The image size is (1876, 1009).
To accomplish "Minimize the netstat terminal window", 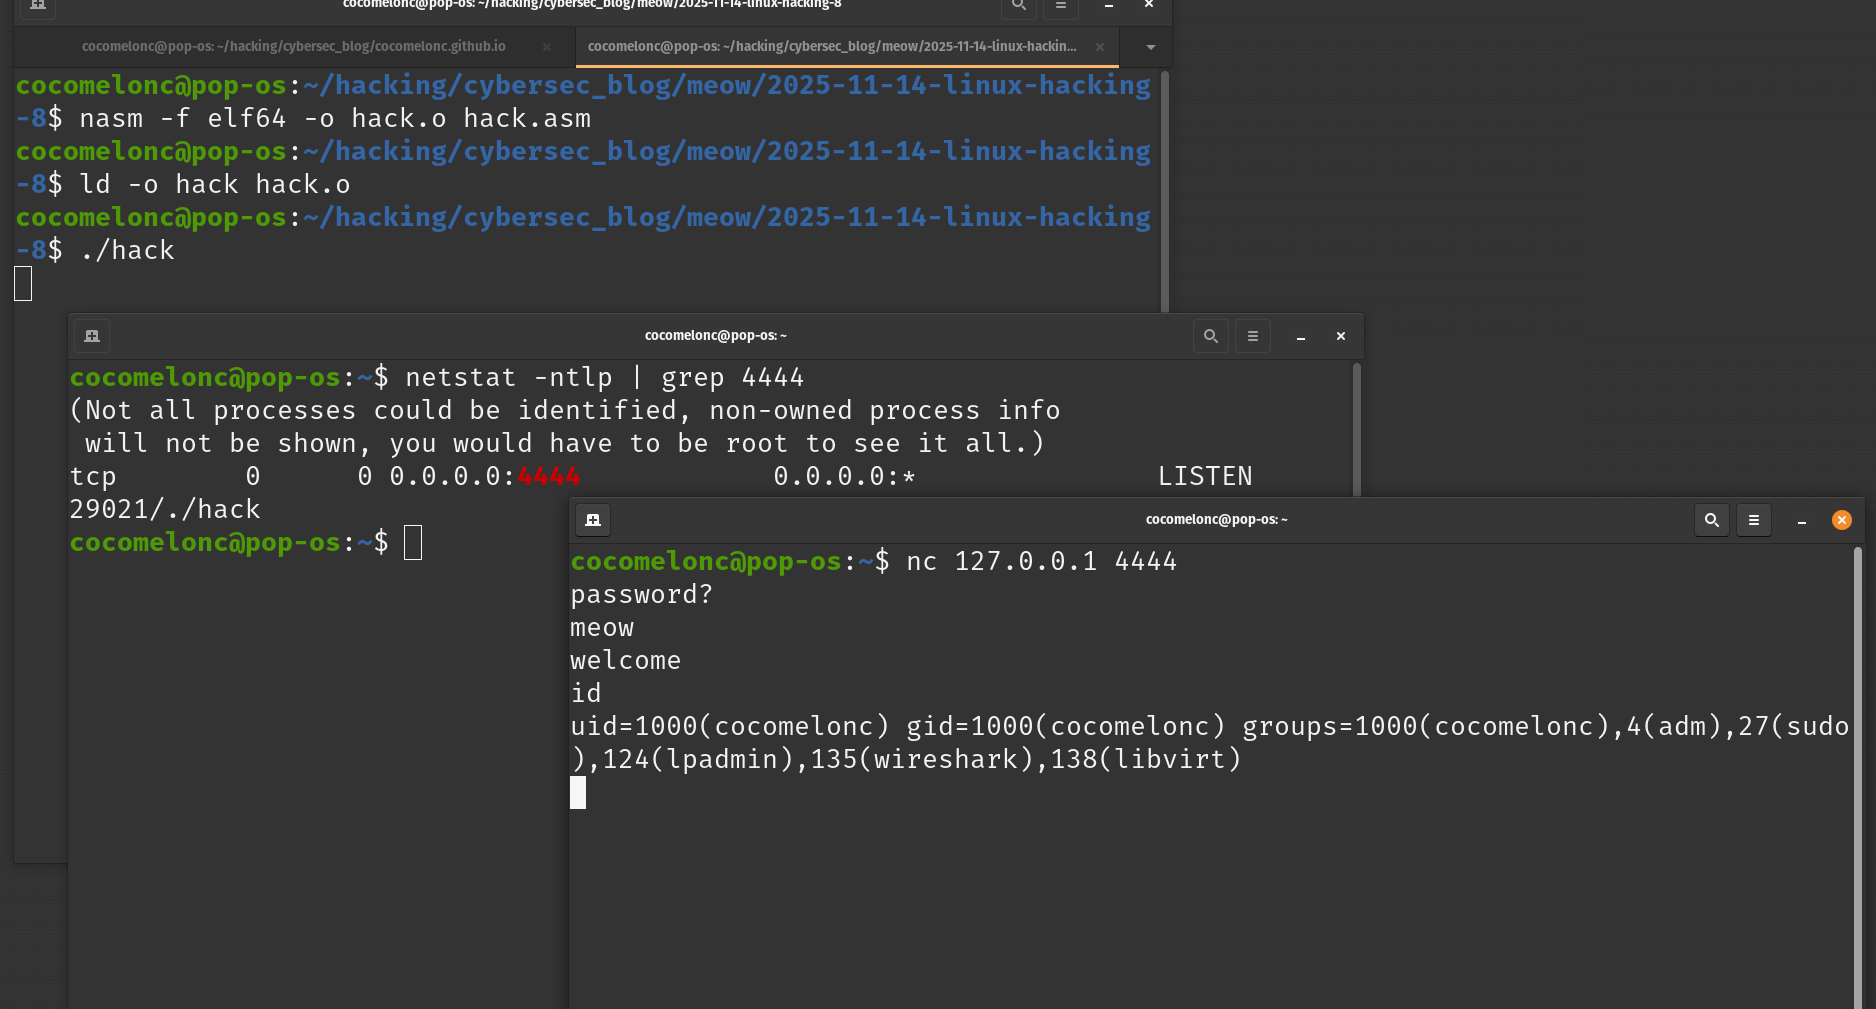I will pyautogui.click(x=1300, y=336).
